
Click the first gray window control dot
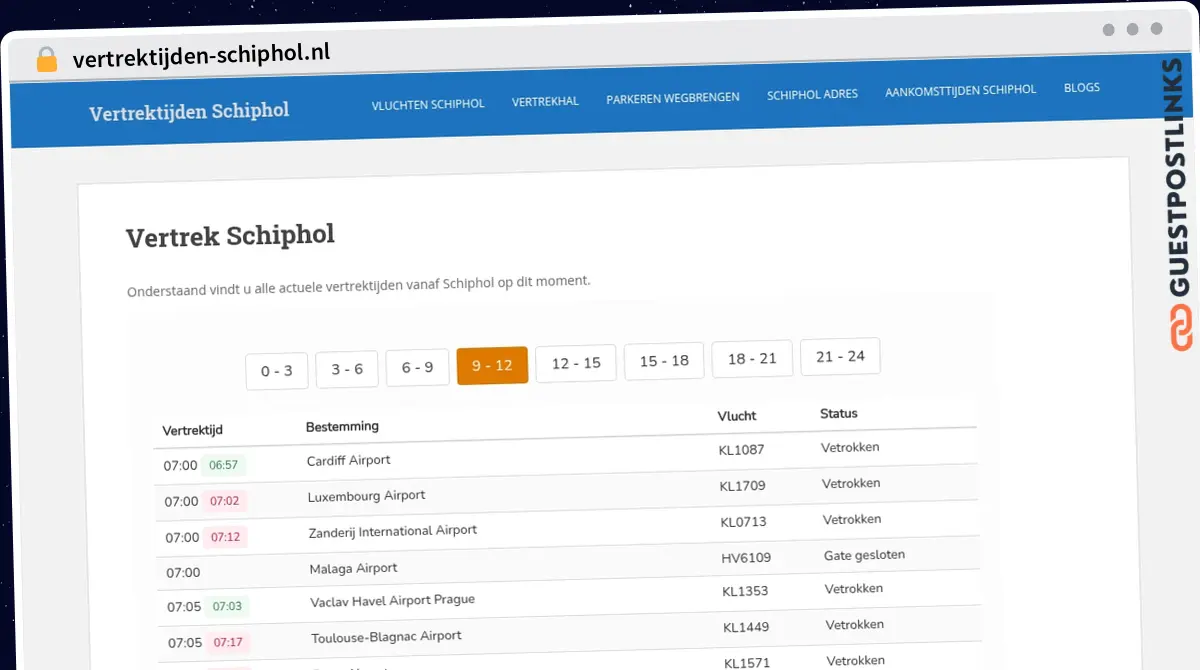(x=1108, y=30)
